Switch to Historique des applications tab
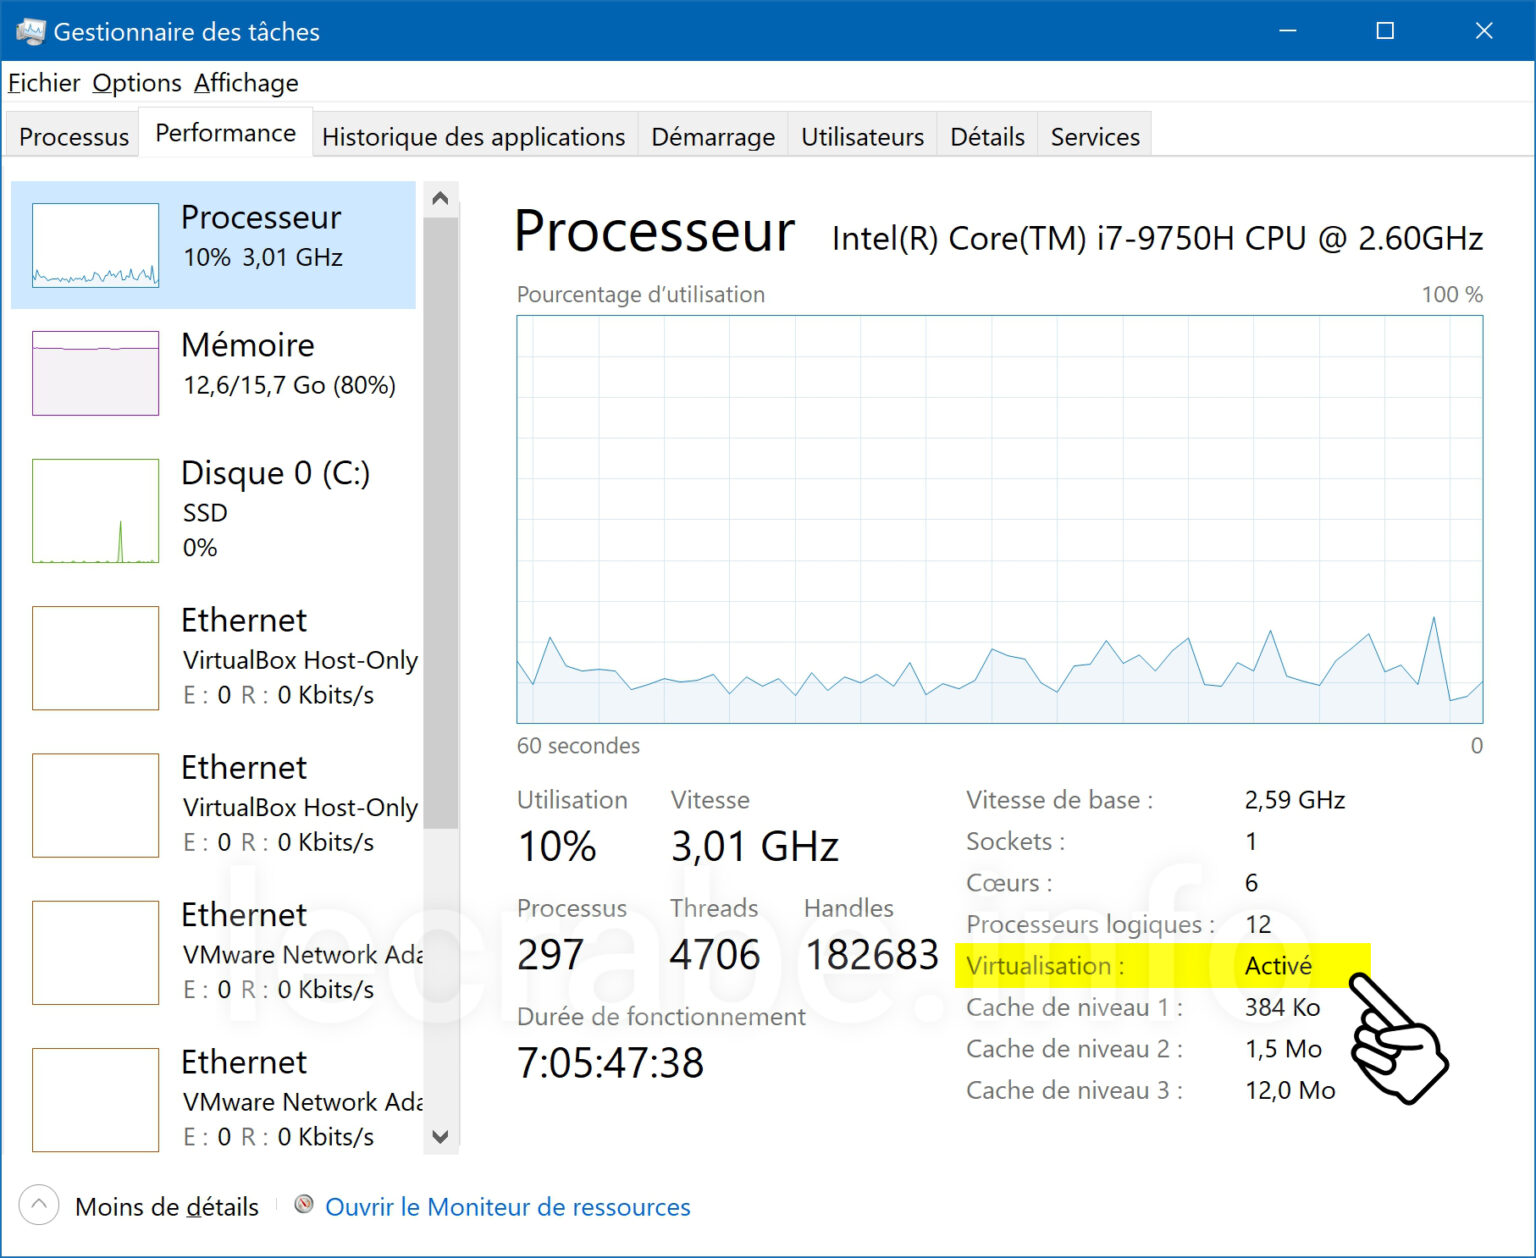1536x1258 pixels. click(473, 136)
